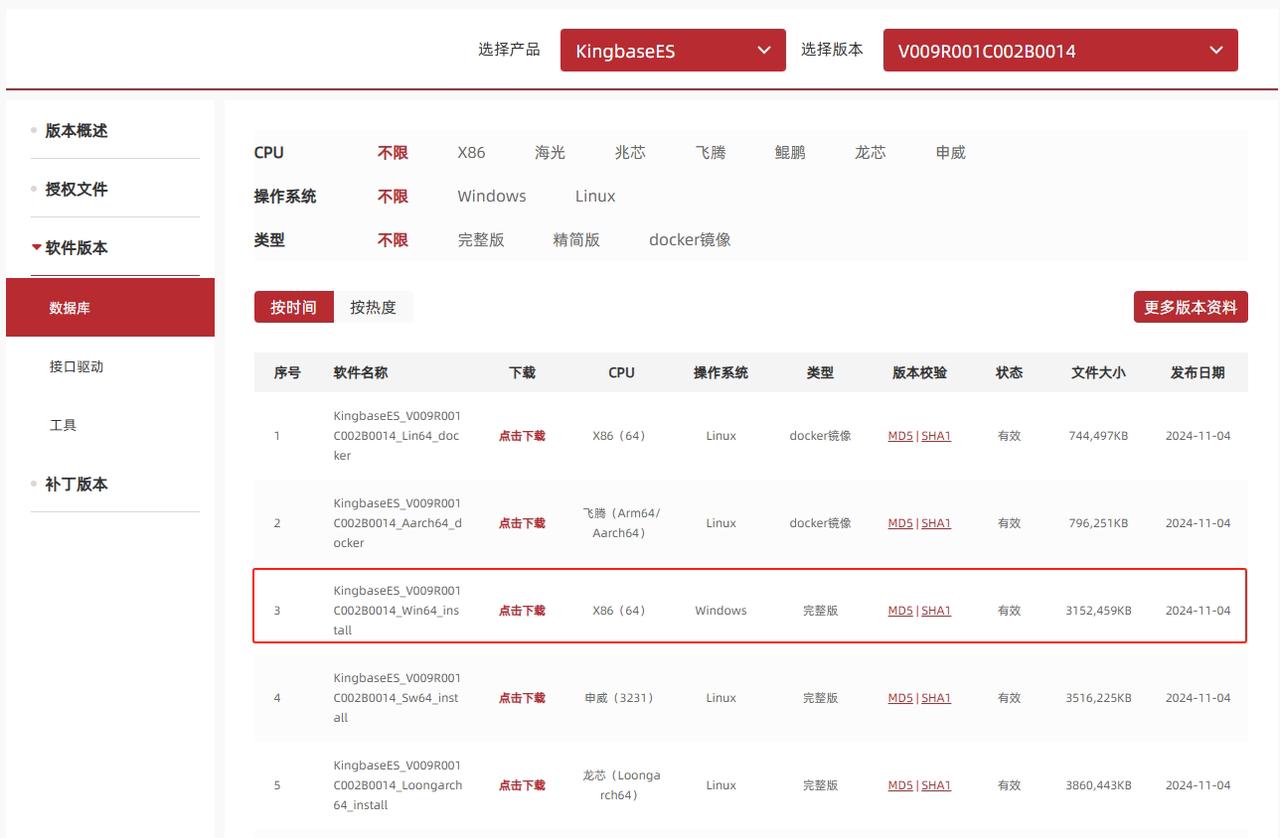Filter 类型 by 完整版
This screenshot has height=838, width=1280.
point(481,240)
